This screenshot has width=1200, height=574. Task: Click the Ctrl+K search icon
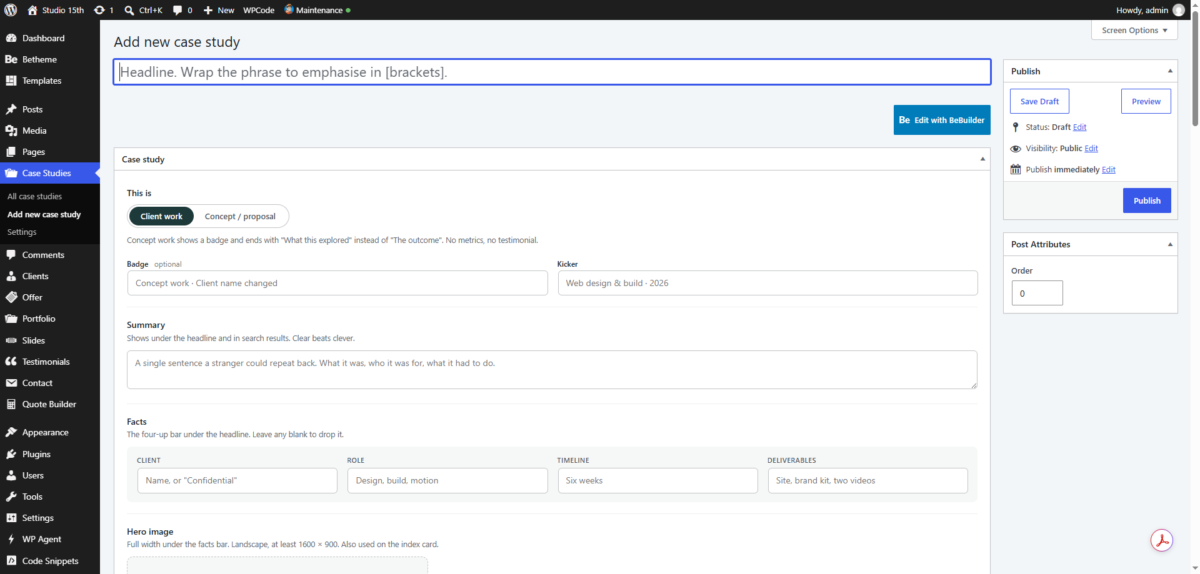130,9
